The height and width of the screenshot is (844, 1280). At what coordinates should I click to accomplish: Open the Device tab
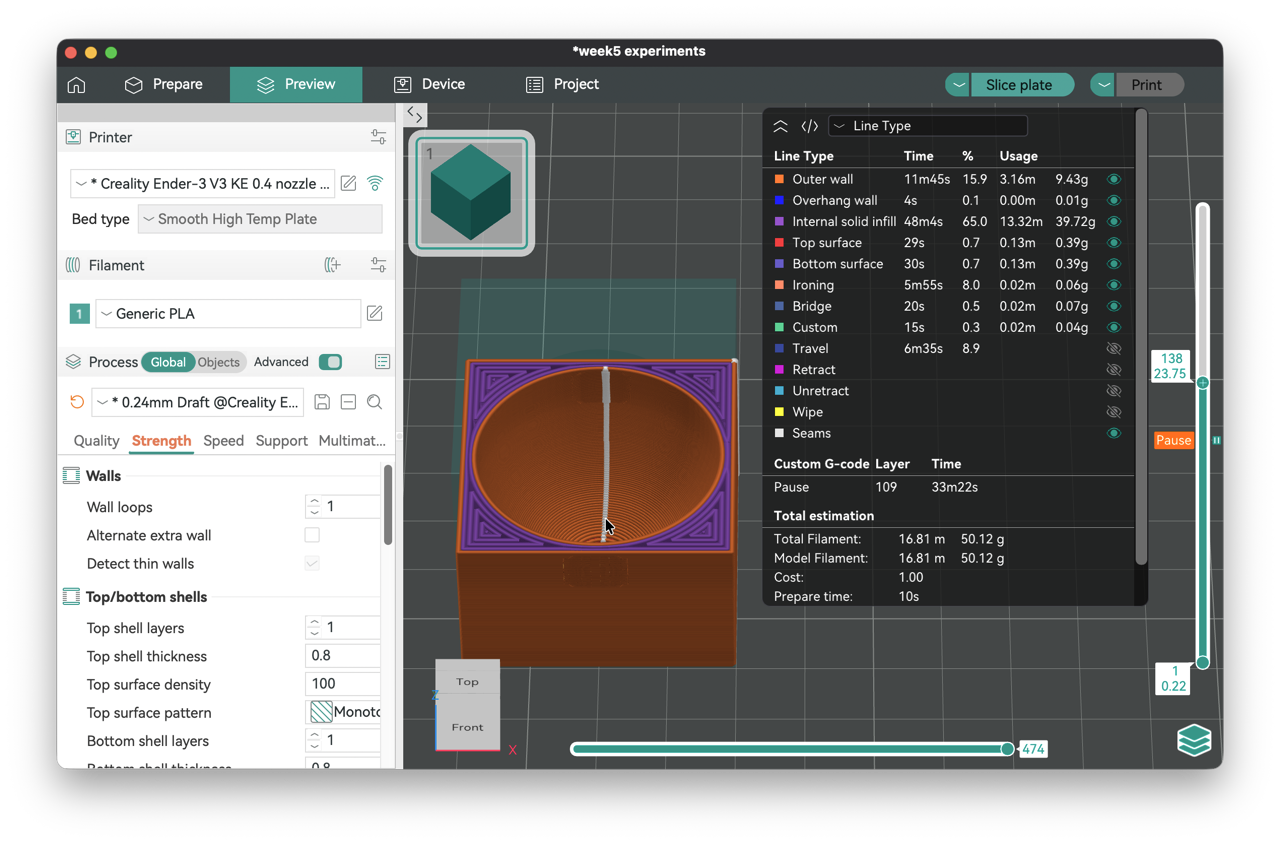[x=429, y=85]
